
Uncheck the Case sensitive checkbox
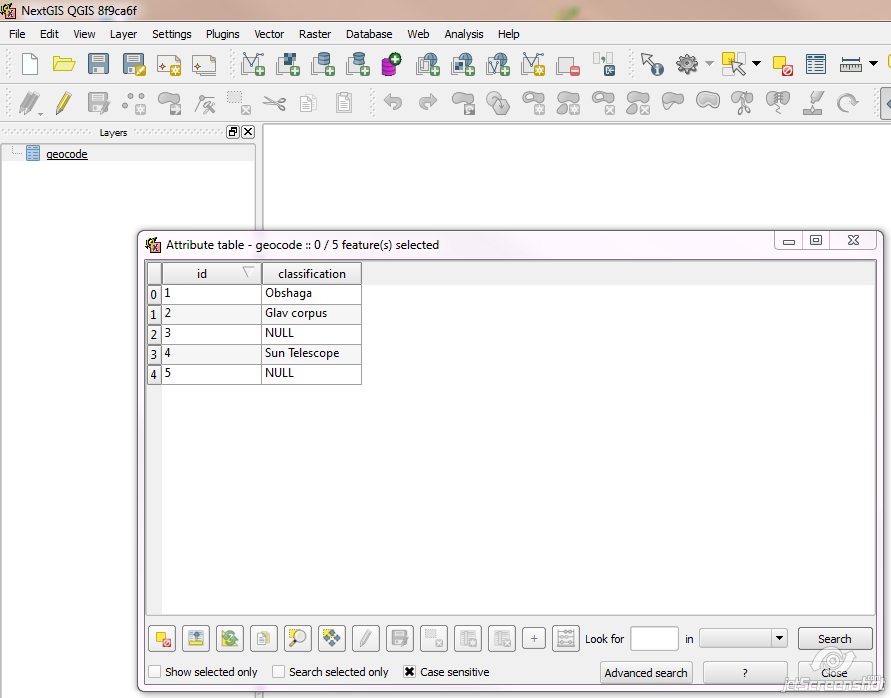coord(409,672)
